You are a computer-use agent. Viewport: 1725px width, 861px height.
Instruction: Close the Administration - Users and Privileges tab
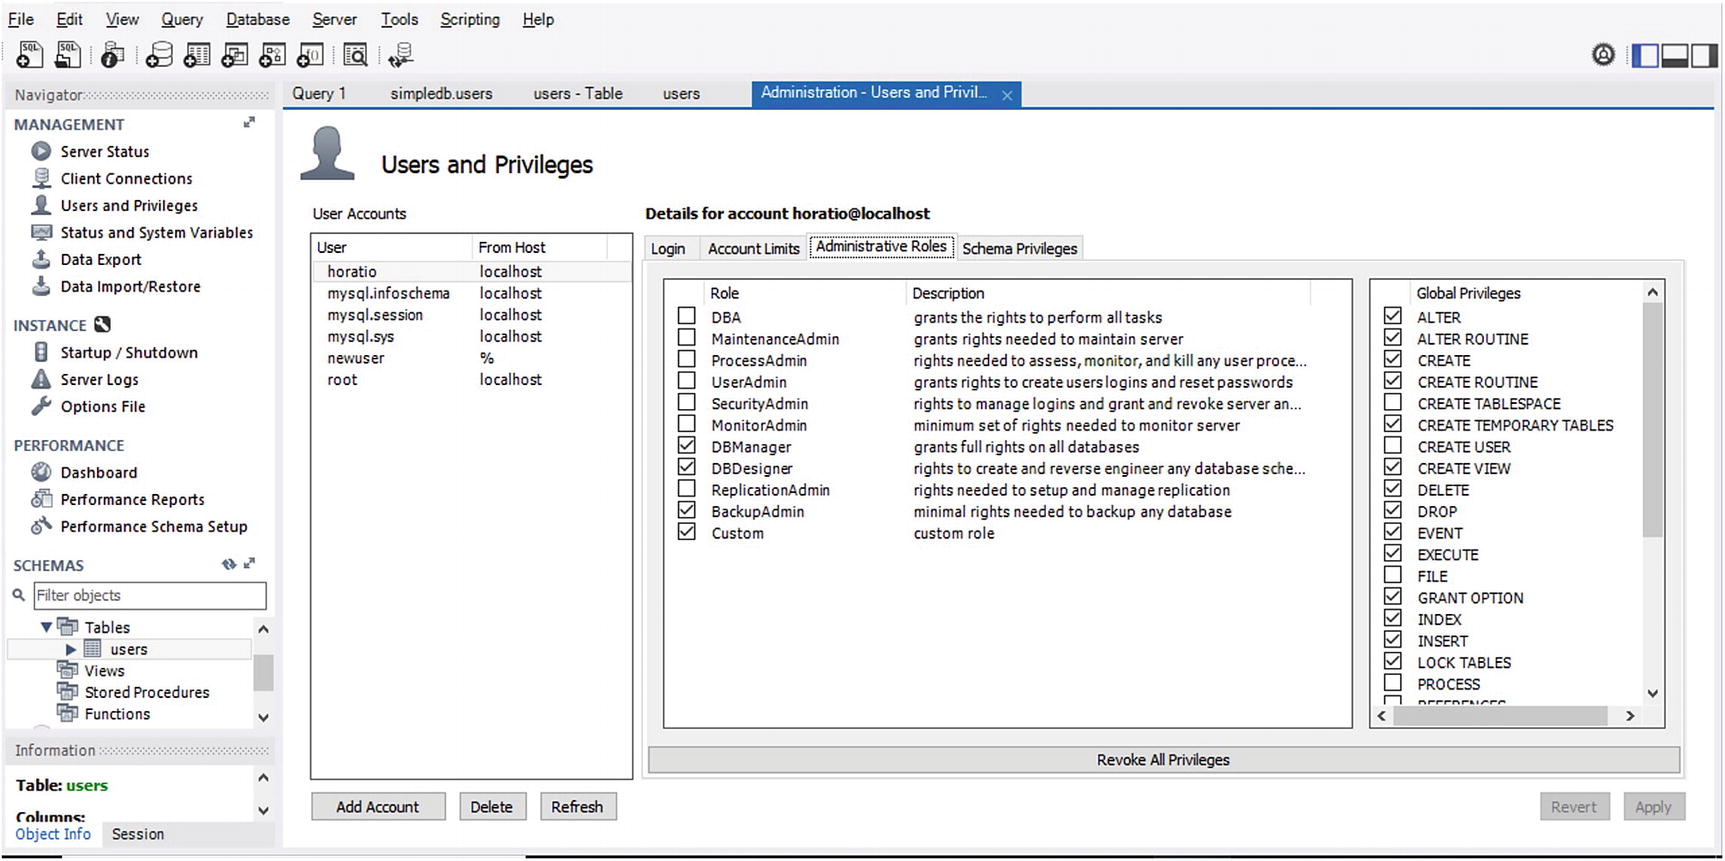click(x=1007, y=95)
